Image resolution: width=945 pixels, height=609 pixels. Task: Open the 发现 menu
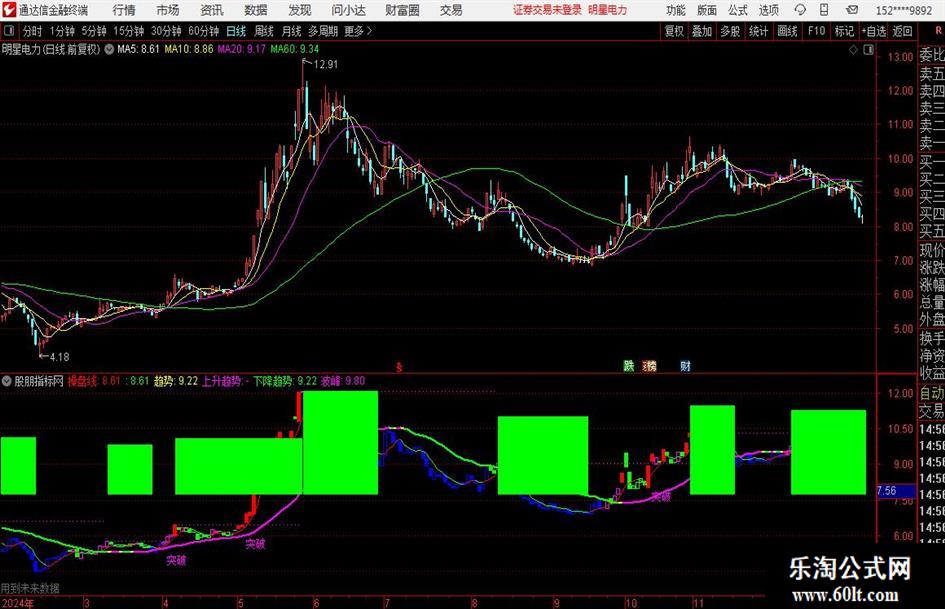(300, 10)
